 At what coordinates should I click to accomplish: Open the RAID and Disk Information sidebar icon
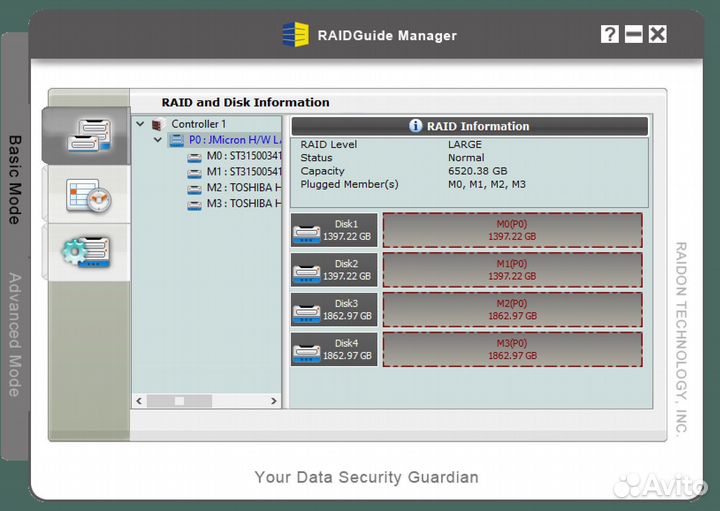(x=86, y=136)
